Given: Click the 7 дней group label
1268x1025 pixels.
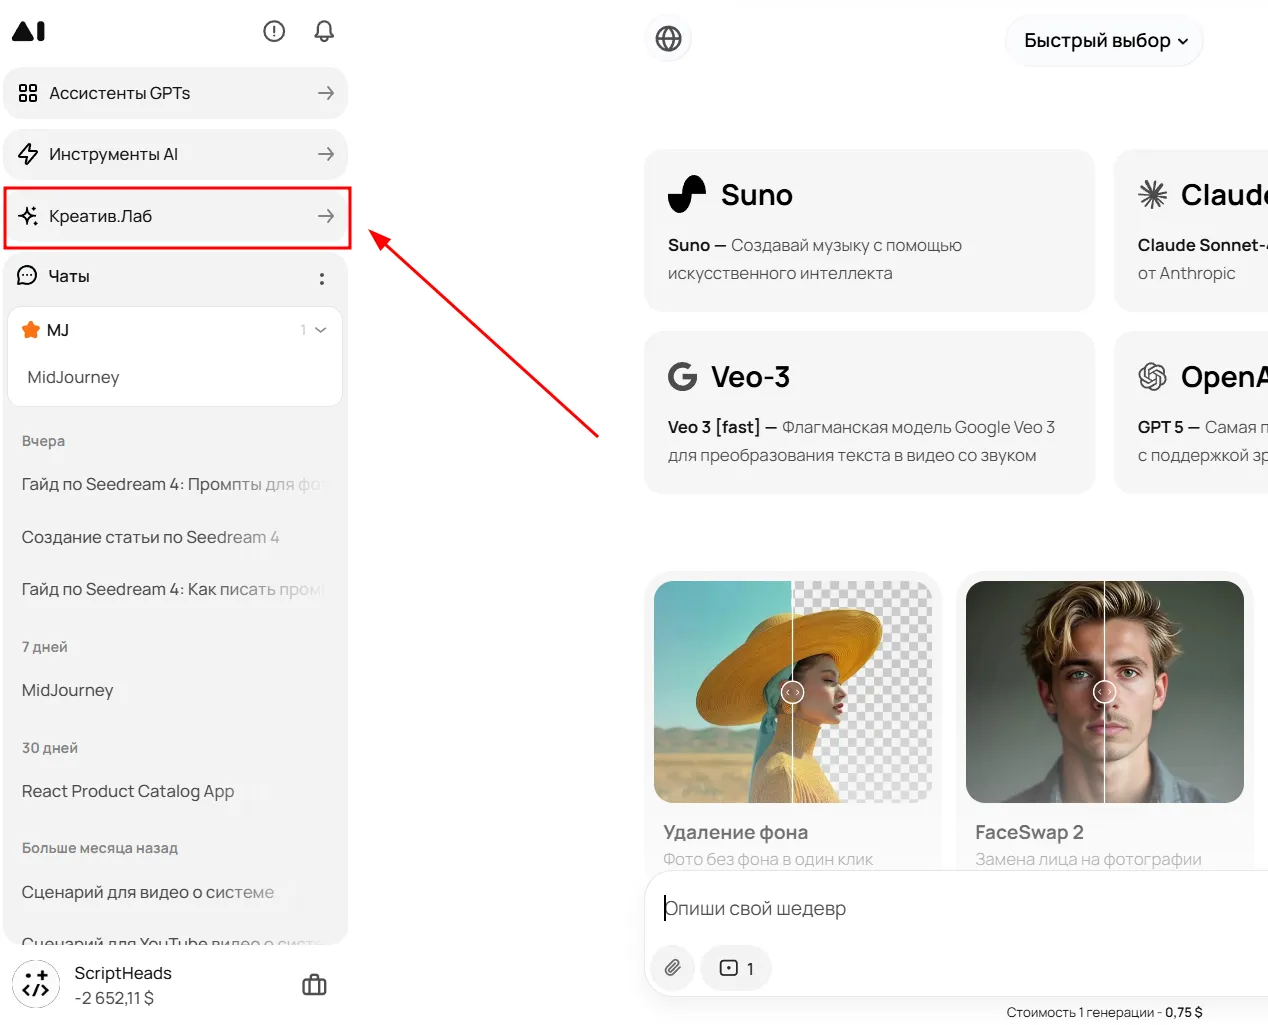Looking at the screenshot, I should (45, 647).
